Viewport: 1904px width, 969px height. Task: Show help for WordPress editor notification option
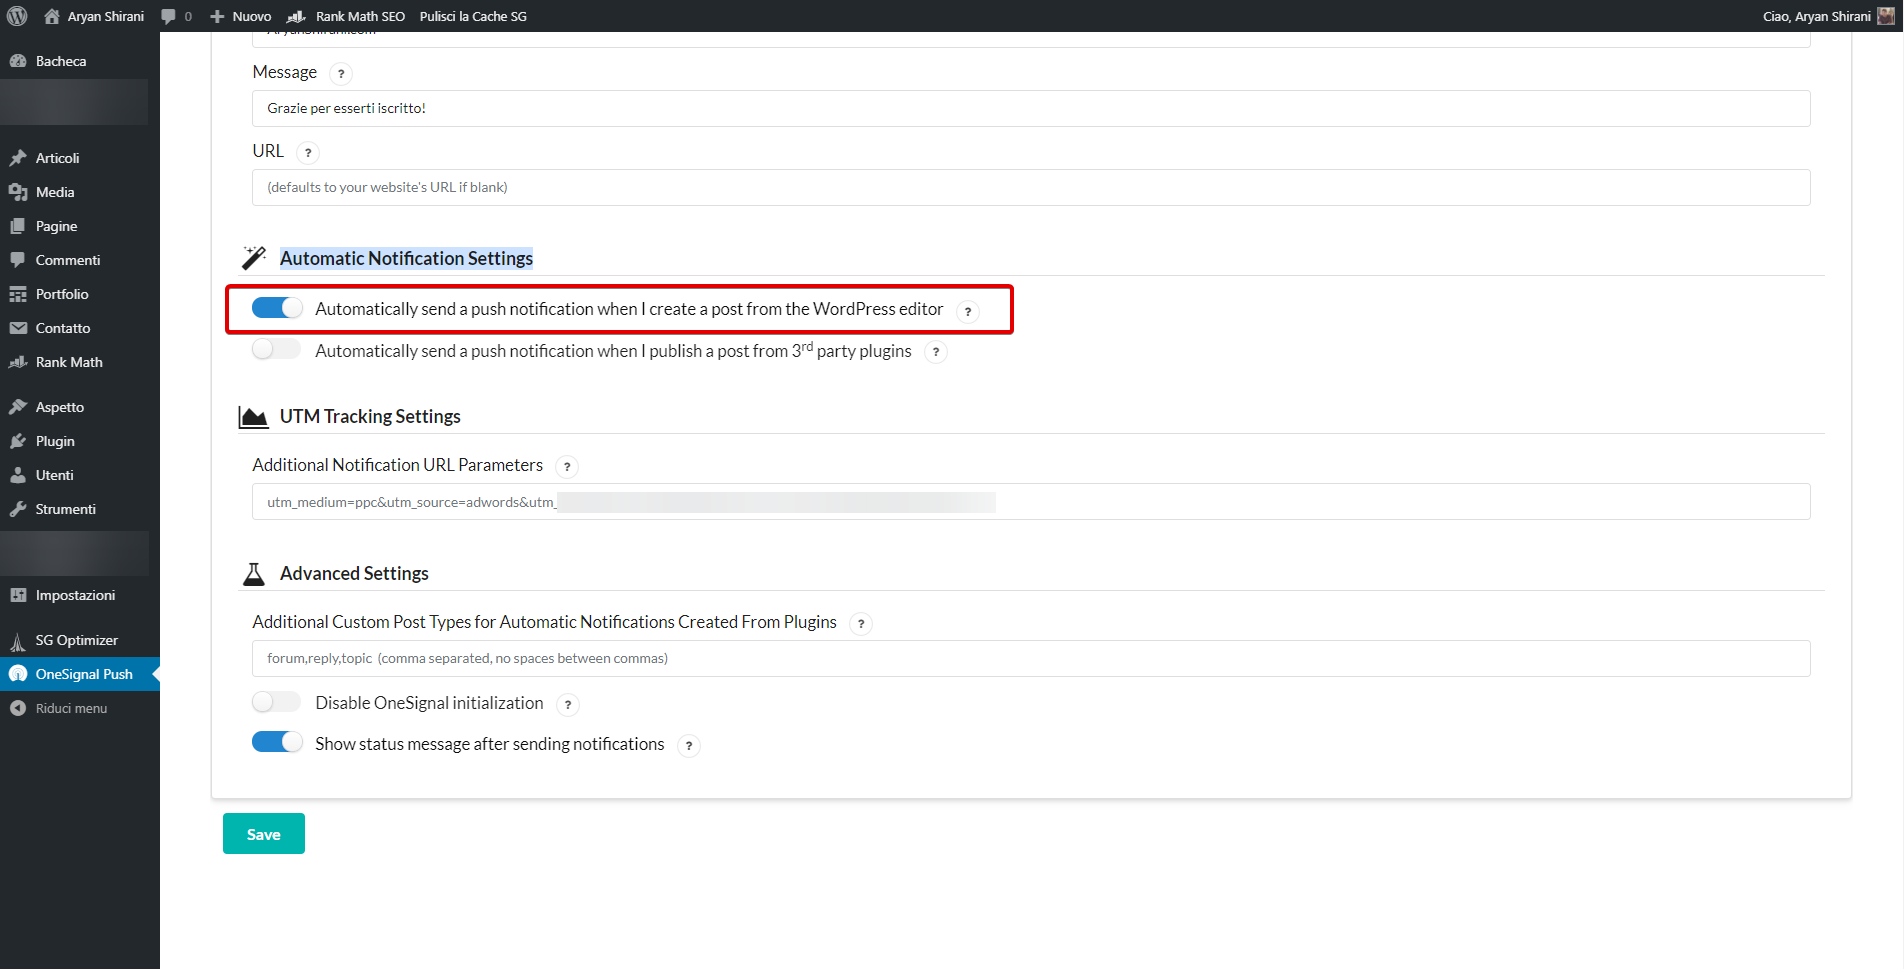pyautogui.click(x=968, y=311)
